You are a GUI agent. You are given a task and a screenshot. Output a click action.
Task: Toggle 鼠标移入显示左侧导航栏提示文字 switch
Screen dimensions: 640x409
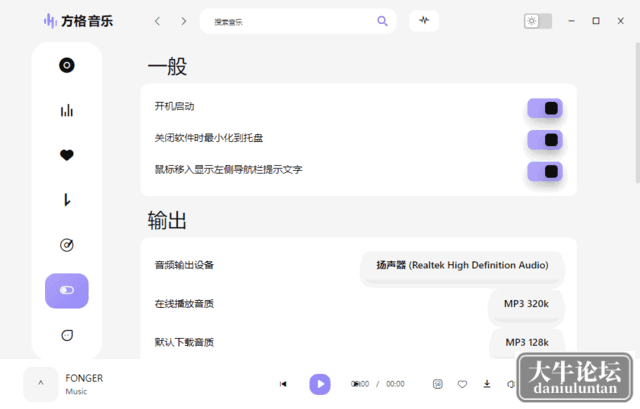click(545, 171)
